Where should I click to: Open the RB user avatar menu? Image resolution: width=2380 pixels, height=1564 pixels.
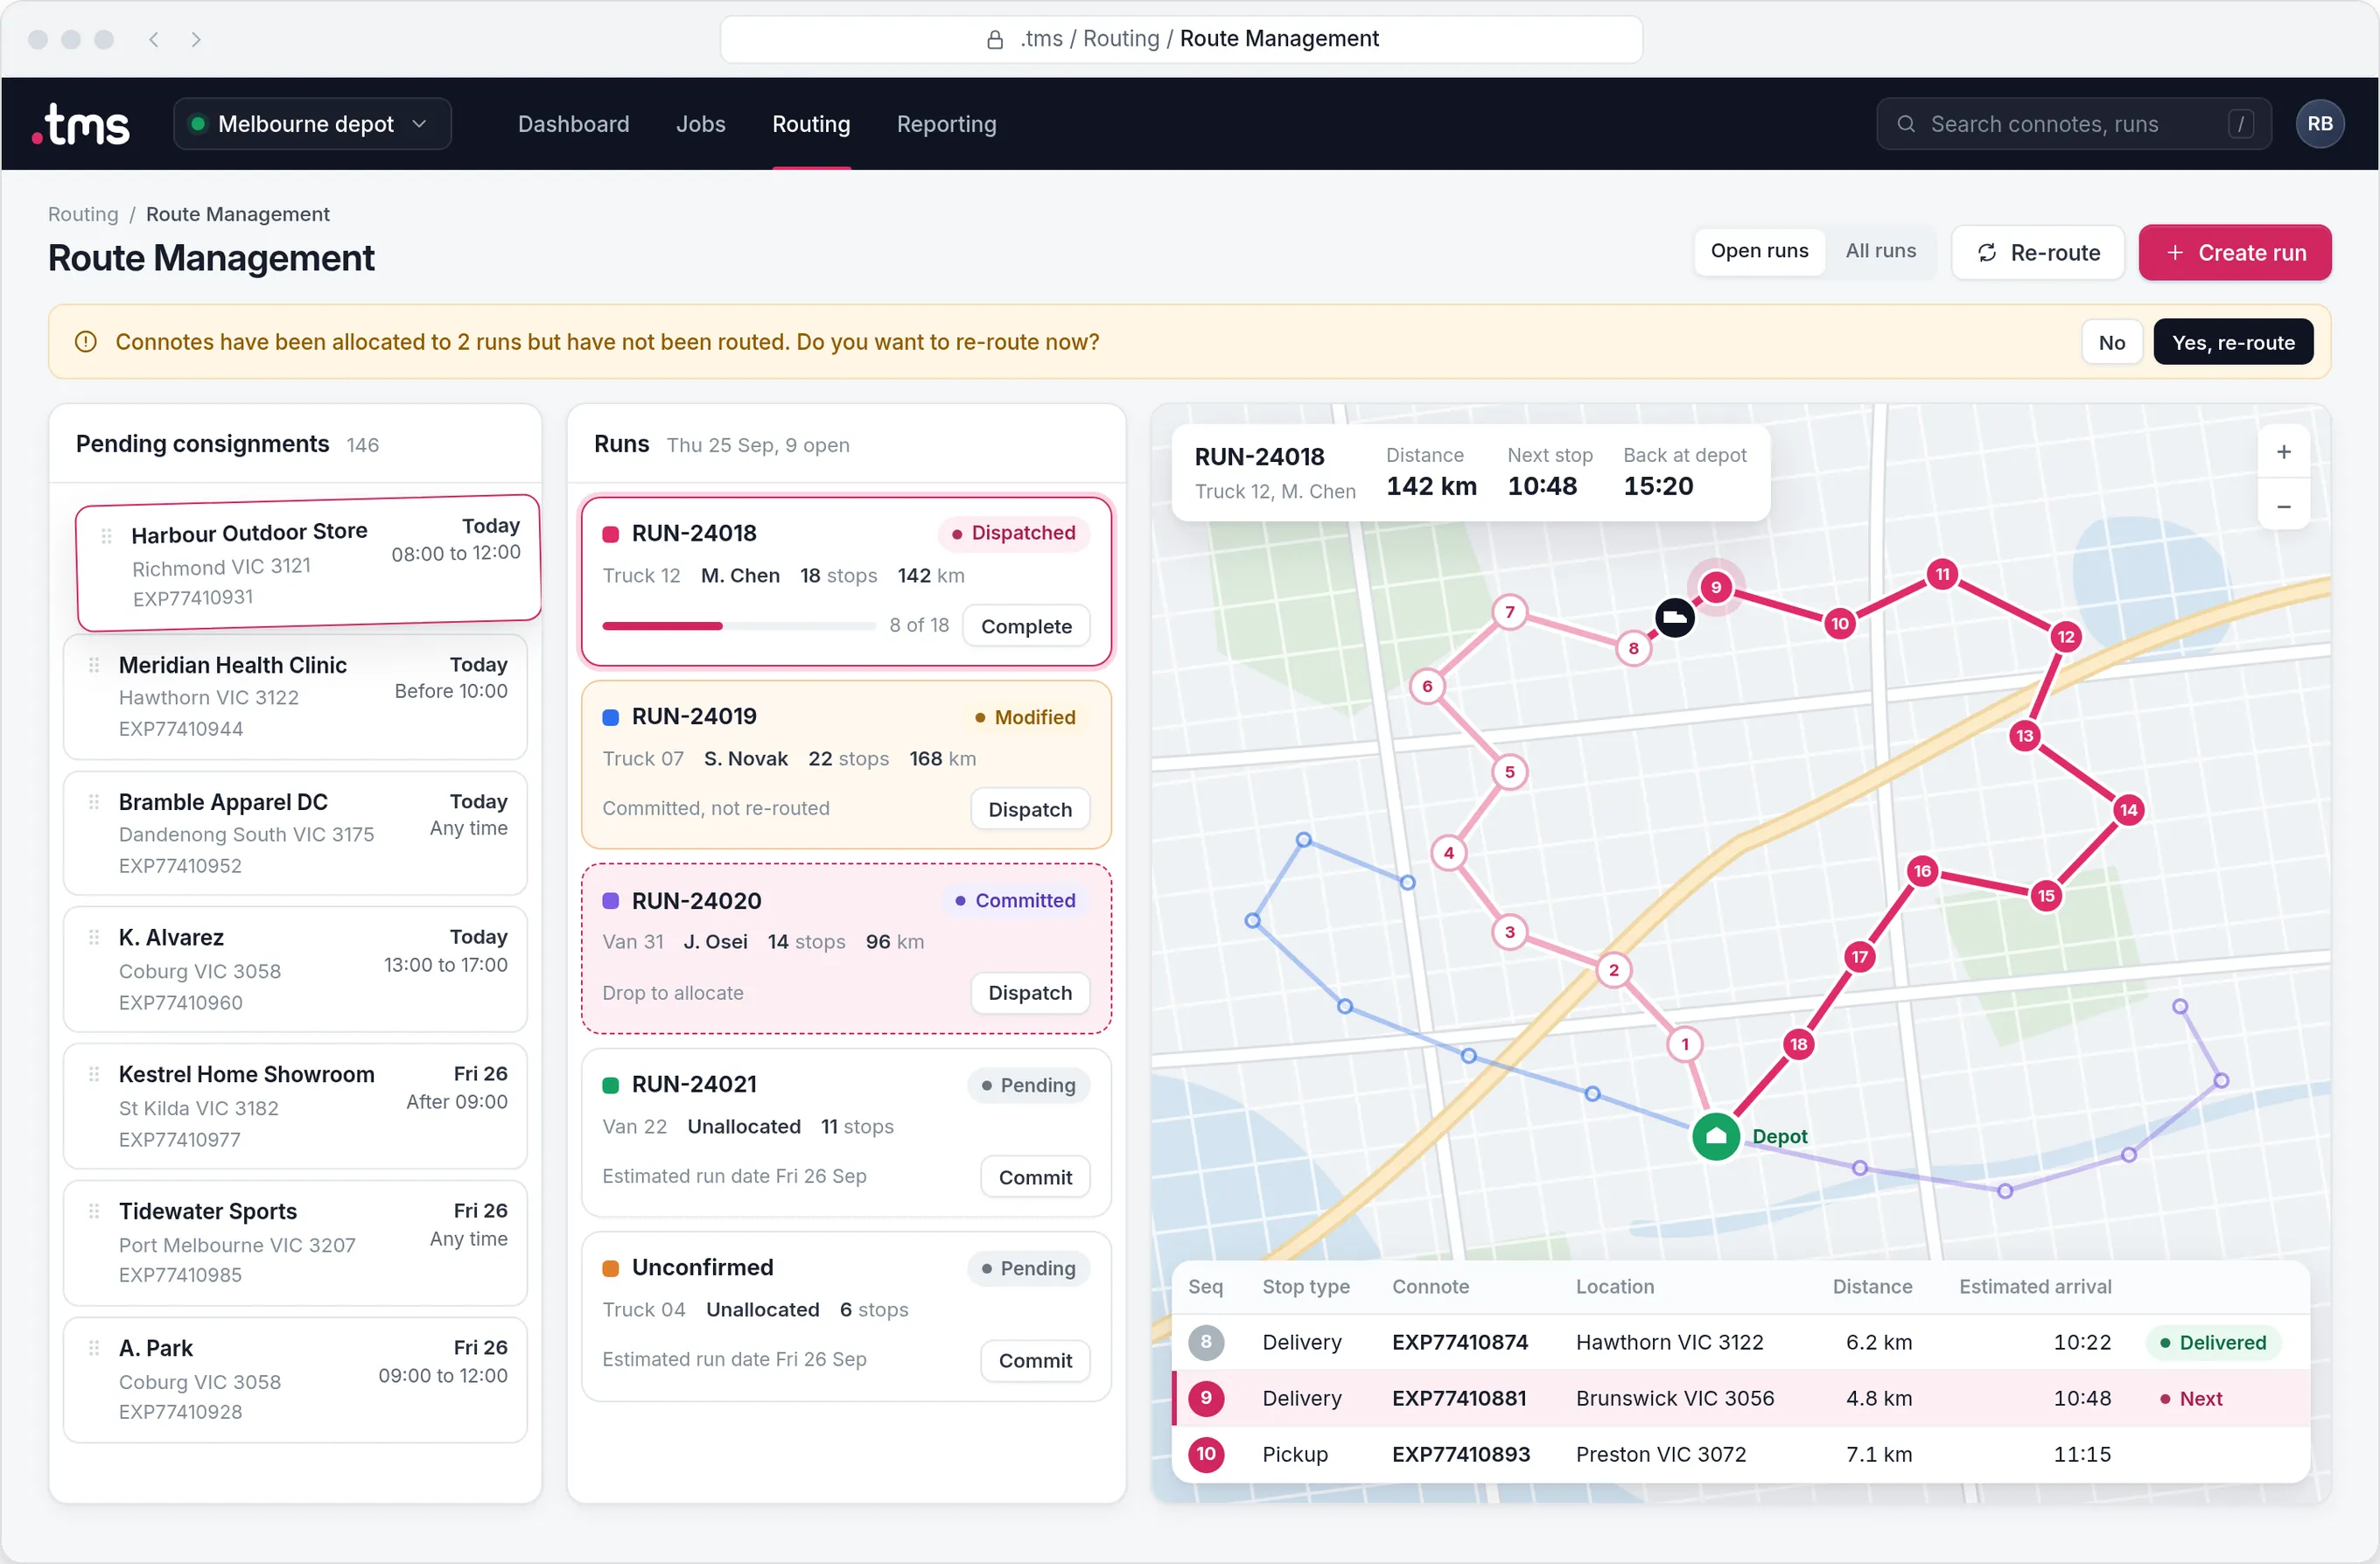pos(2320,124)
